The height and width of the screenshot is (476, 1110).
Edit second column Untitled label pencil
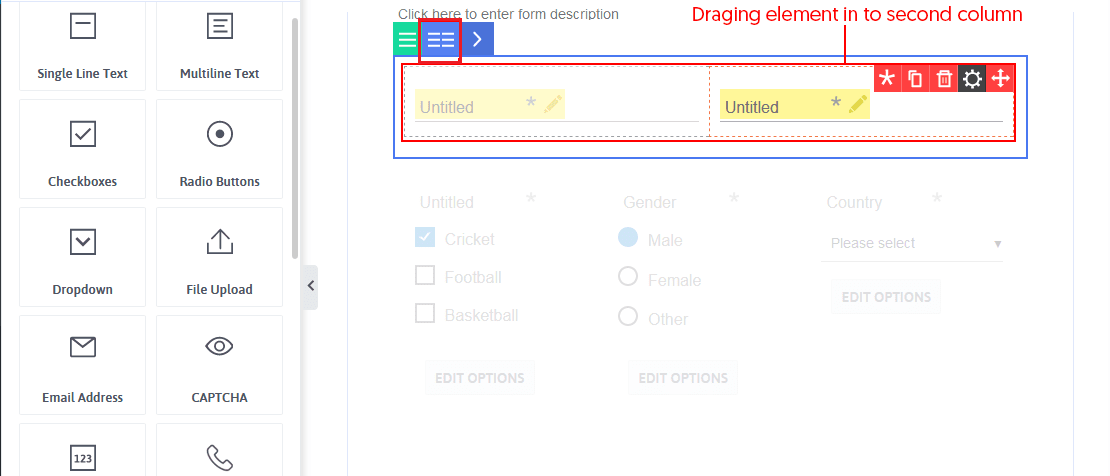pyautogui.click(x=857, y=105)
